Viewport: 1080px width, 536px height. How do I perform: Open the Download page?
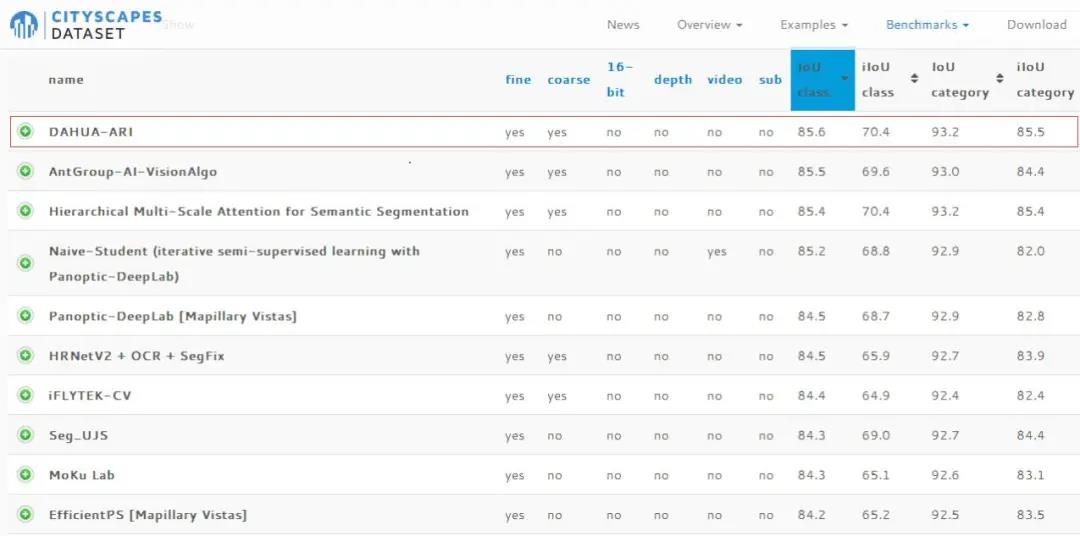tap(1036, 25)
